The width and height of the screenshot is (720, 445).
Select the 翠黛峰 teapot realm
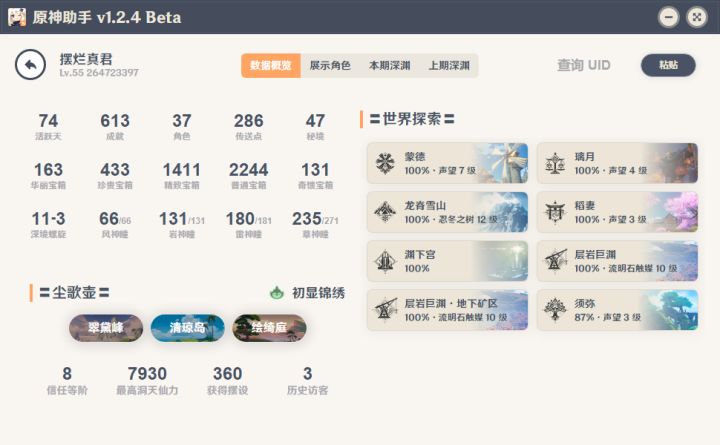coord(106,328)
